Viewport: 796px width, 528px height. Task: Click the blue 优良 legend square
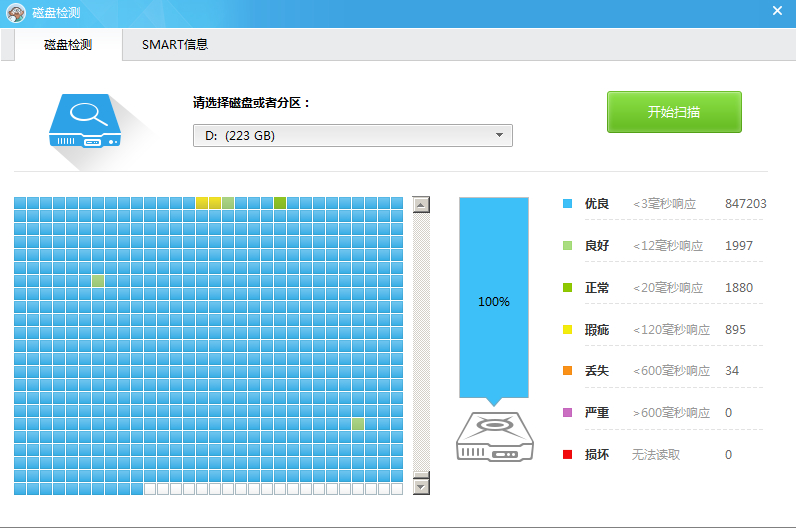pyautogui.click(x=568, y=204)
